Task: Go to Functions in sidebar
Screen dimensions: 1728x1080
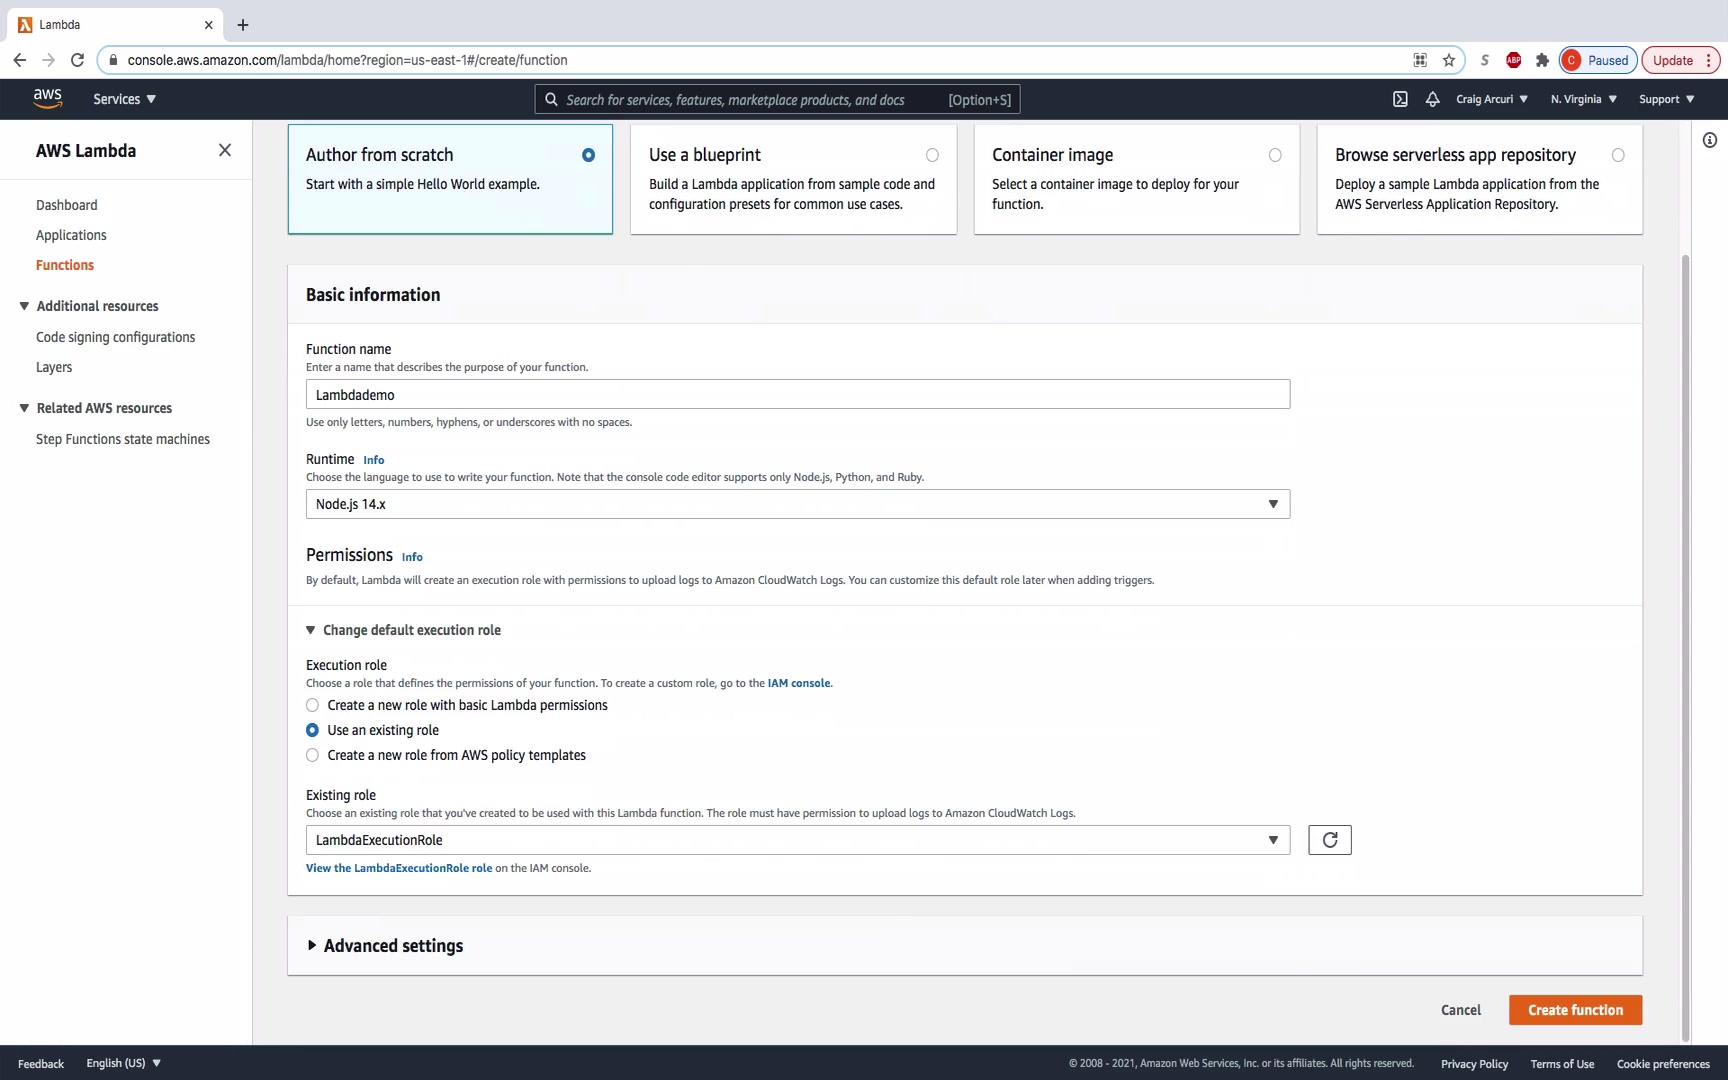Action: click(x=65, y=265)
